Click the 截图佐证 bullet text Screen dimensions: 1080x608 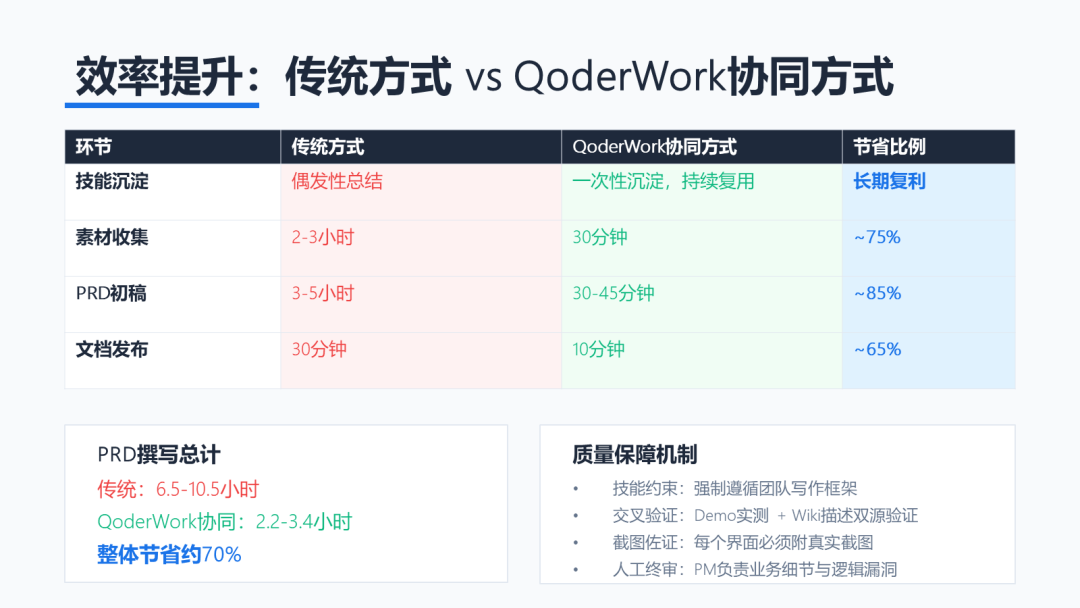742,543
